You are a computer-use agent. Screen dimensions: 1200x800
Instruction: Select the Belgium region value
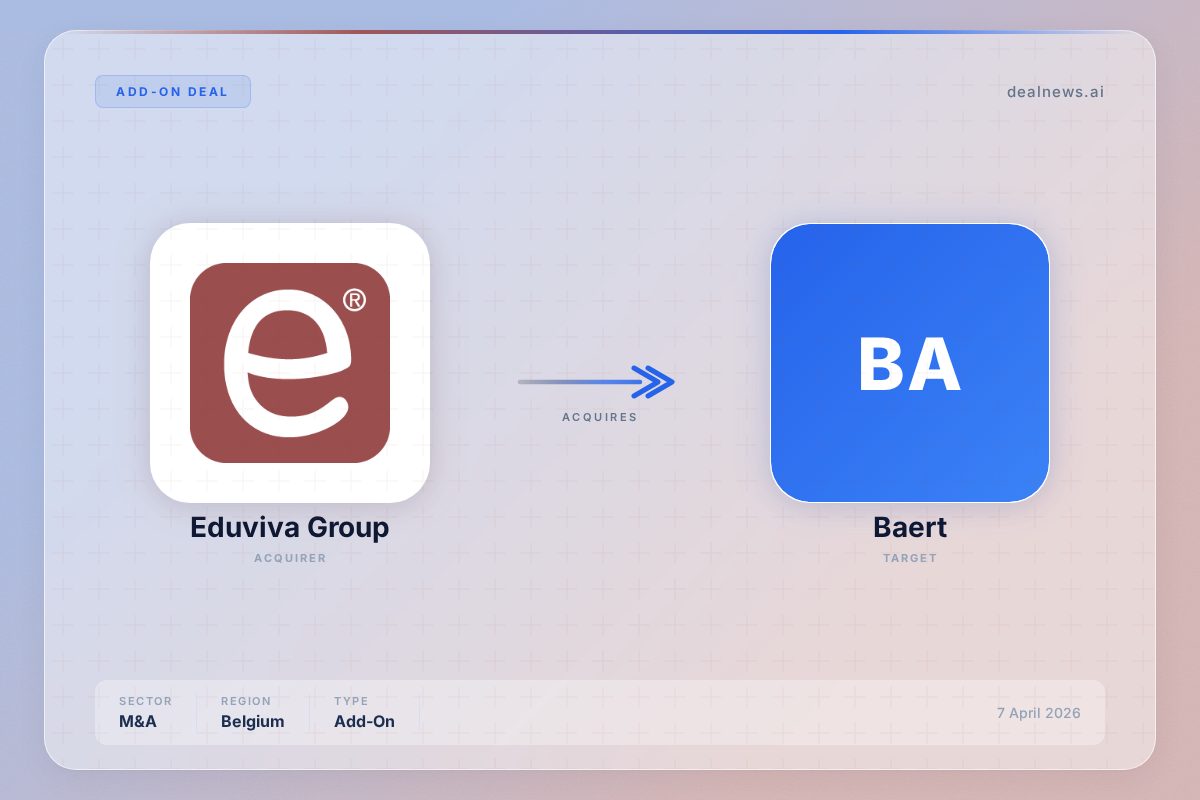(x=252, y=721)
